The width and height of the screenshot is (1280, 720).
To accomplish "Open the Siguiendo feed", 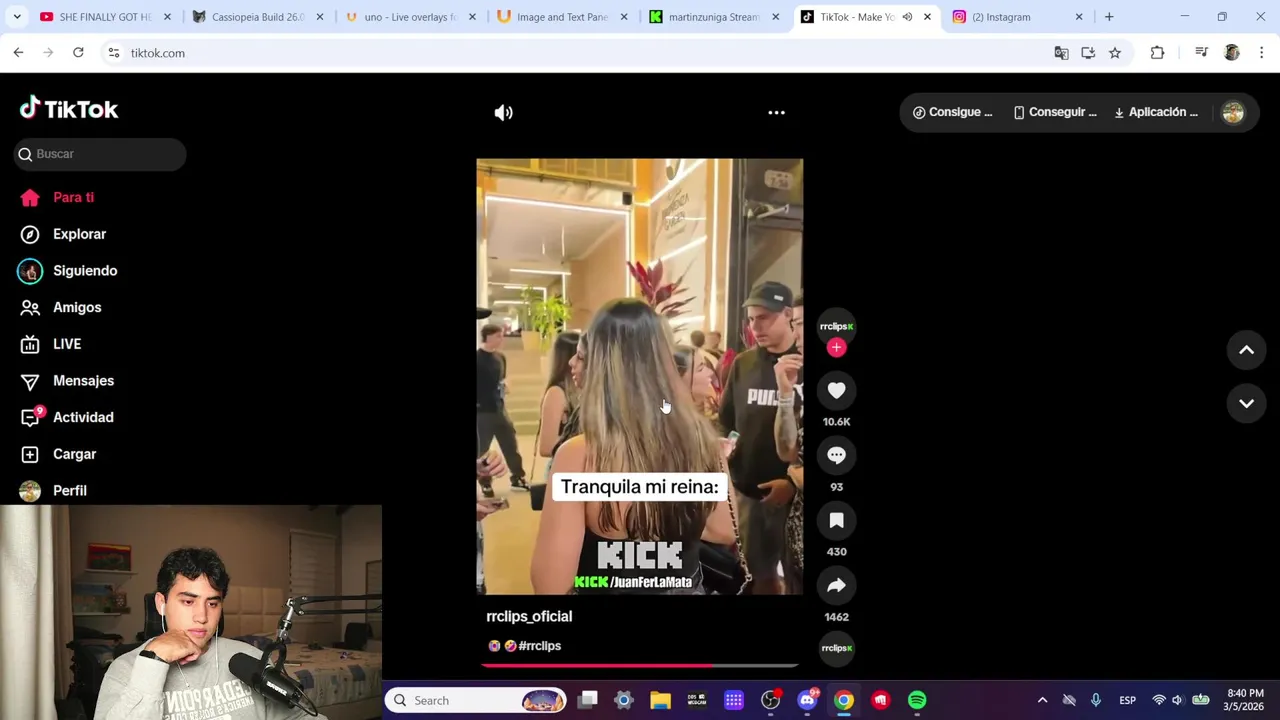I will click(x=85, y=271).
